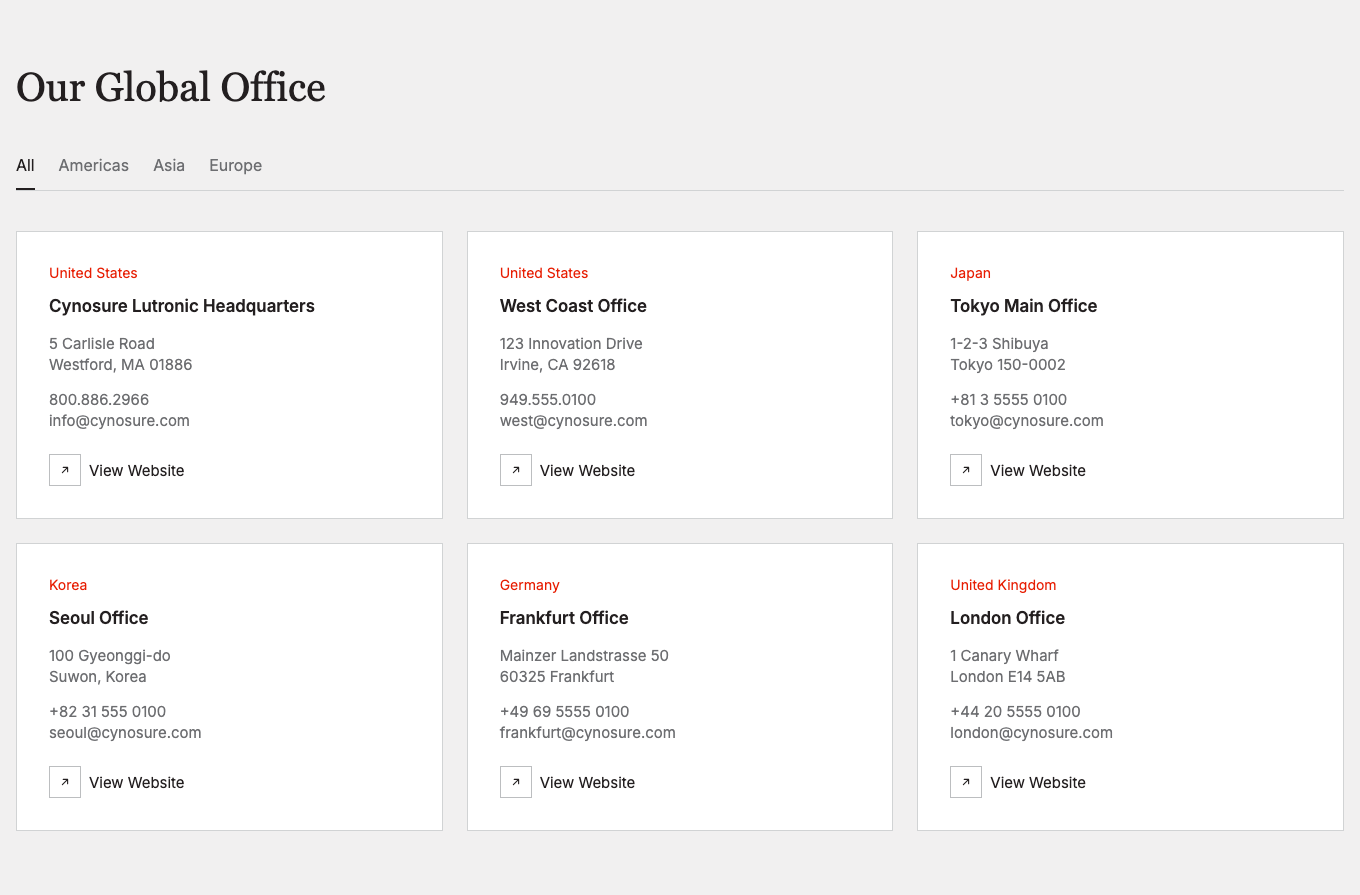Image resolution: width=1360 pixels, height=895 pixels.
Task: Click the 100 Gyeonggi-do address line
Action: click(110, 656)
